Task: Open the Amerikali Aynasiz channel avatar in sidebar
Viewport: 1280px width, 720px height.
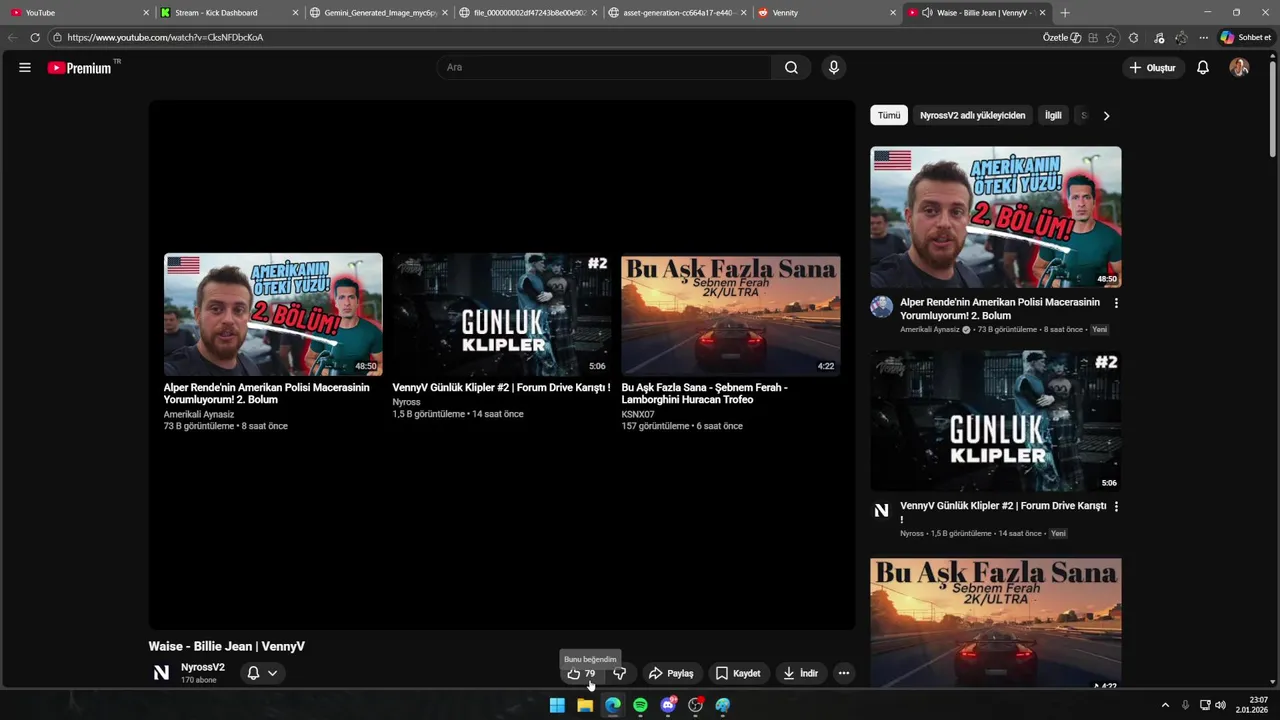Action: (x=881, y=307)
